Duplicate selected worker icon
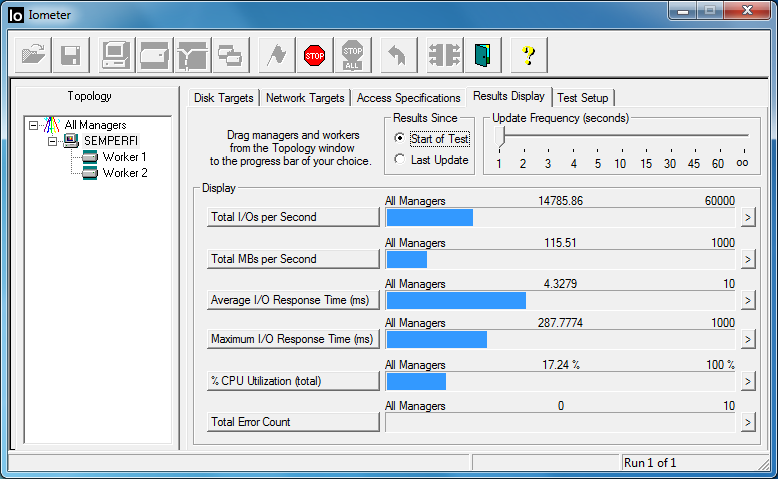The image size is (778, 479). (x=230, y=55)
